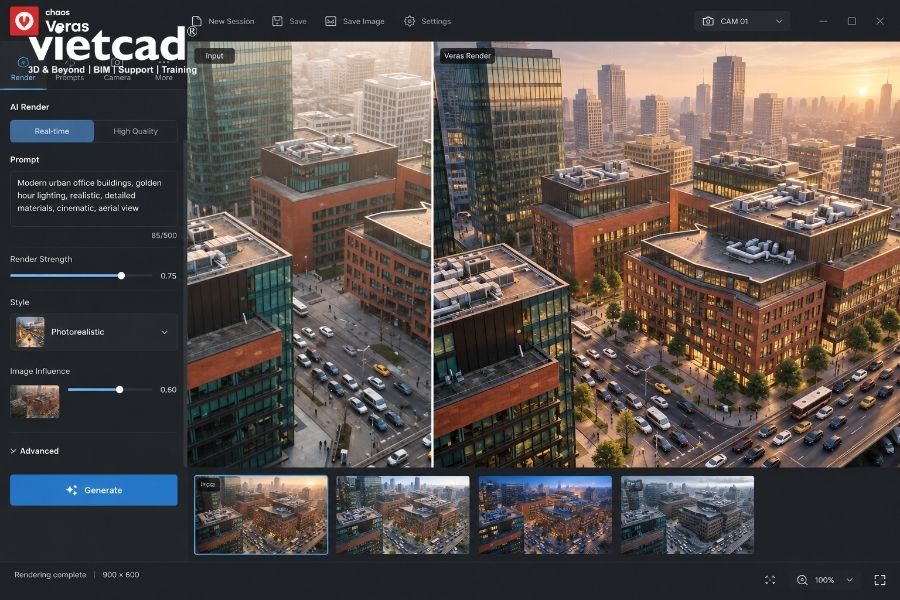Screen dimensions: 900x600
Task: Switch to the Prompts tab
Action: (x=69, y=70)
